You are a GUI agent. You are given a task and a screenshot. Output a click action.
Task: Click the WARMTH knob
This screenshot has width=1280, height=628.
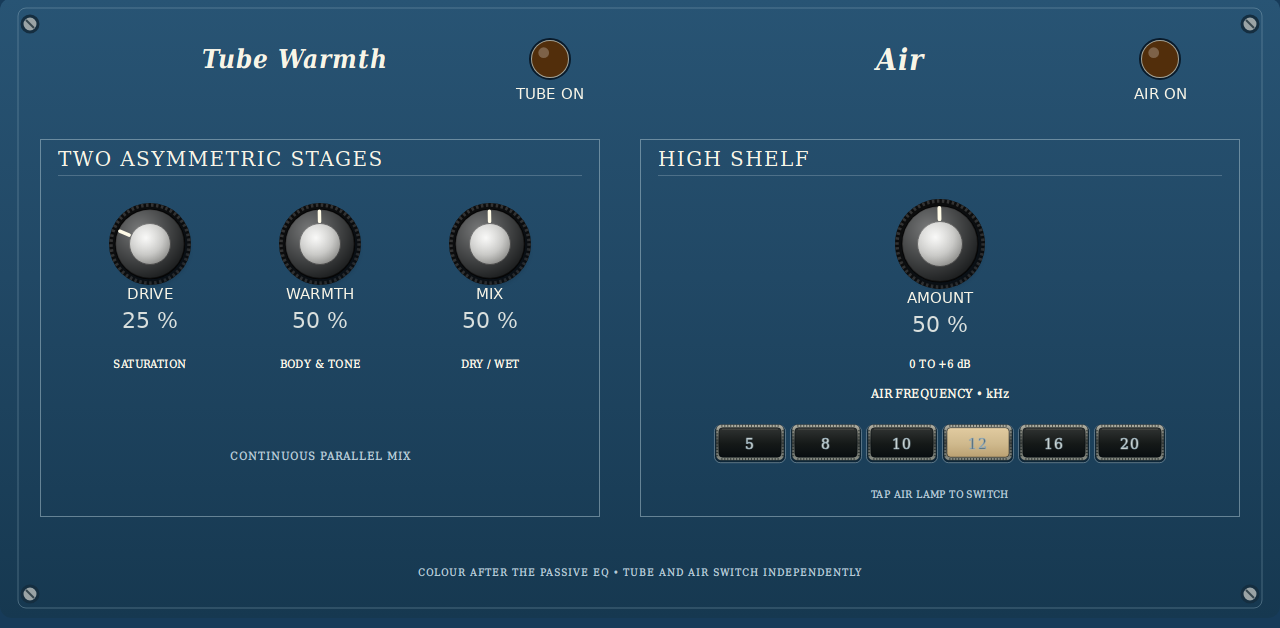coord(320,244)
